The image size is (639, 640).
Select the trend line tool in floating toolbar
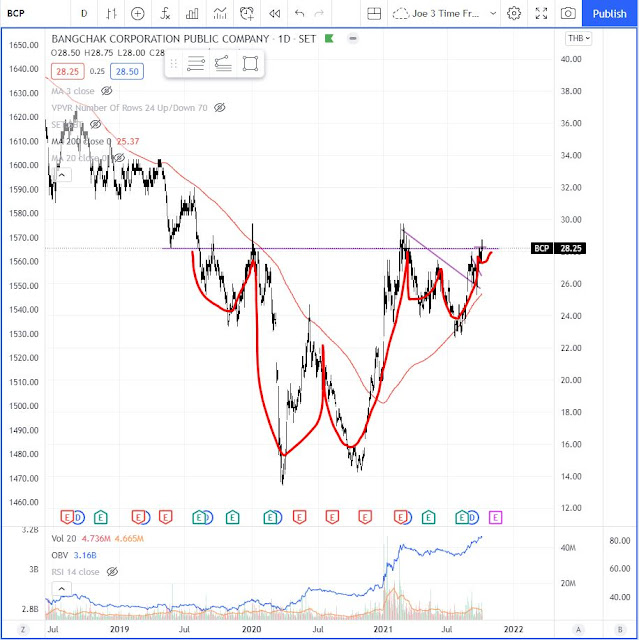223,64
